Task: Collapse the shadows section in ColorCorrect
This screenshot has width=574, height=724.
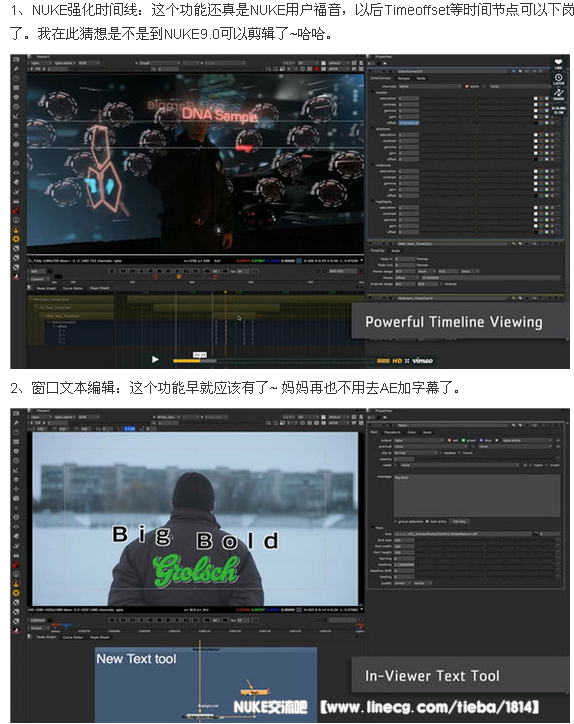Action: coord(373,128)
